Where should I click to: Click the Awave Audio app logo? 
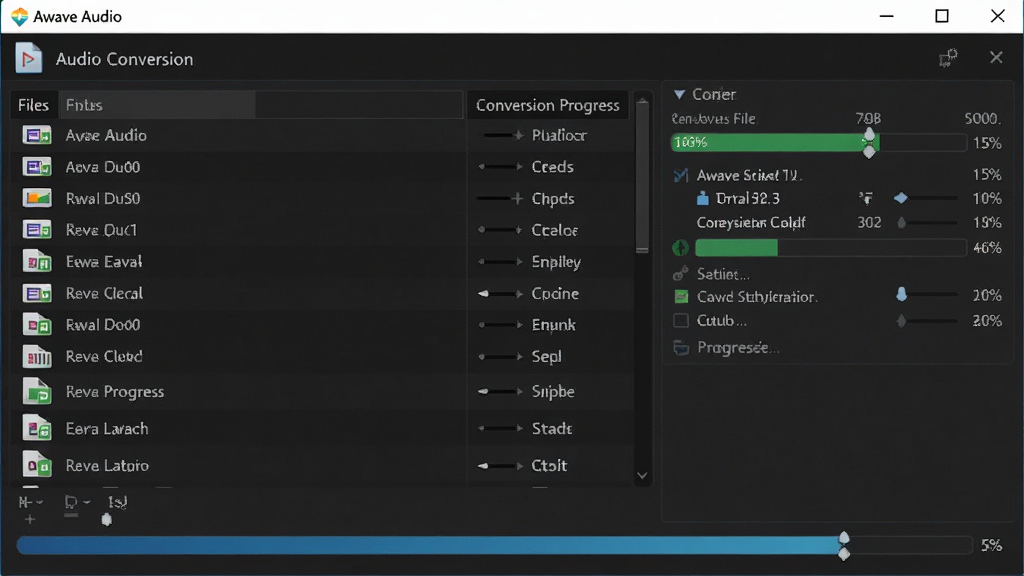[x=20, y=16]
